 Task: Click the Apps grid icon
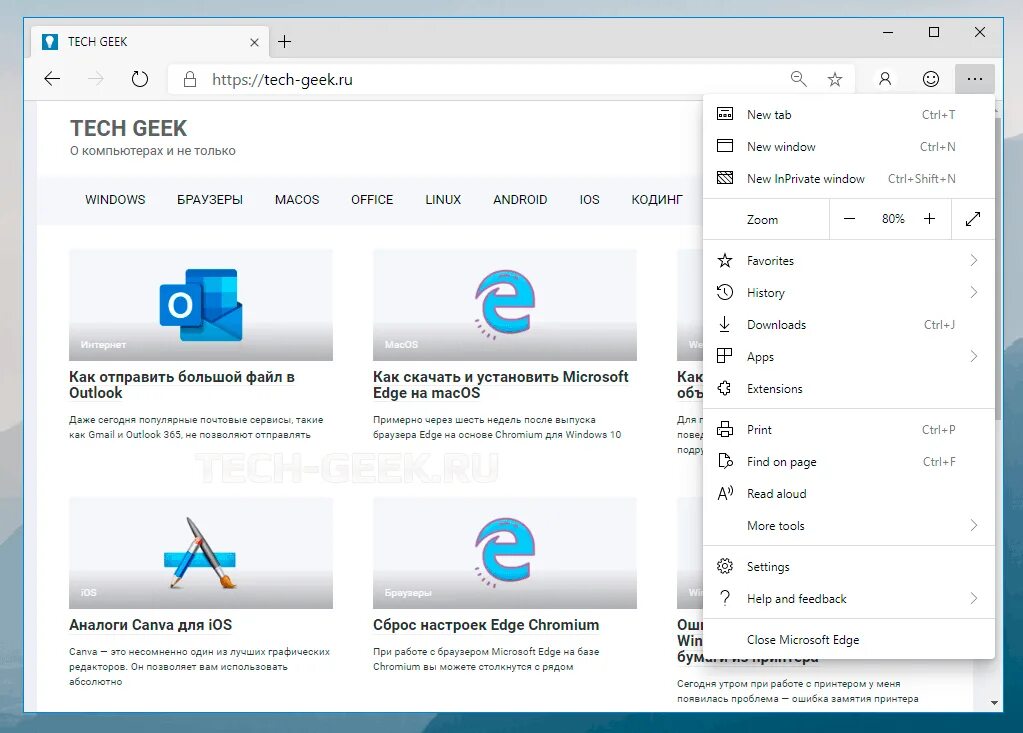(x=724, y=356)
